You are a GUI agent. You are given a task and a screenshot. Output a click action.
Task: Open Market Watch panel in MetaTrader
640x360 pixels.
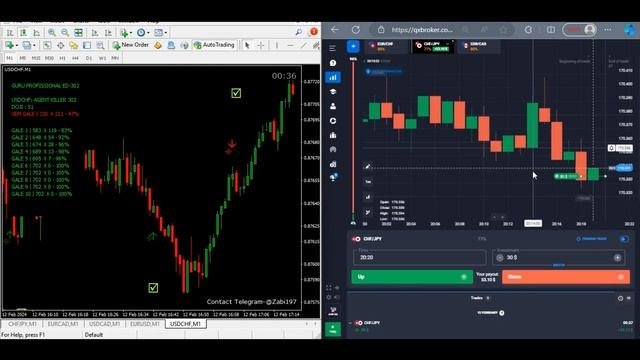pyautogui.click(x=47, y=45)
